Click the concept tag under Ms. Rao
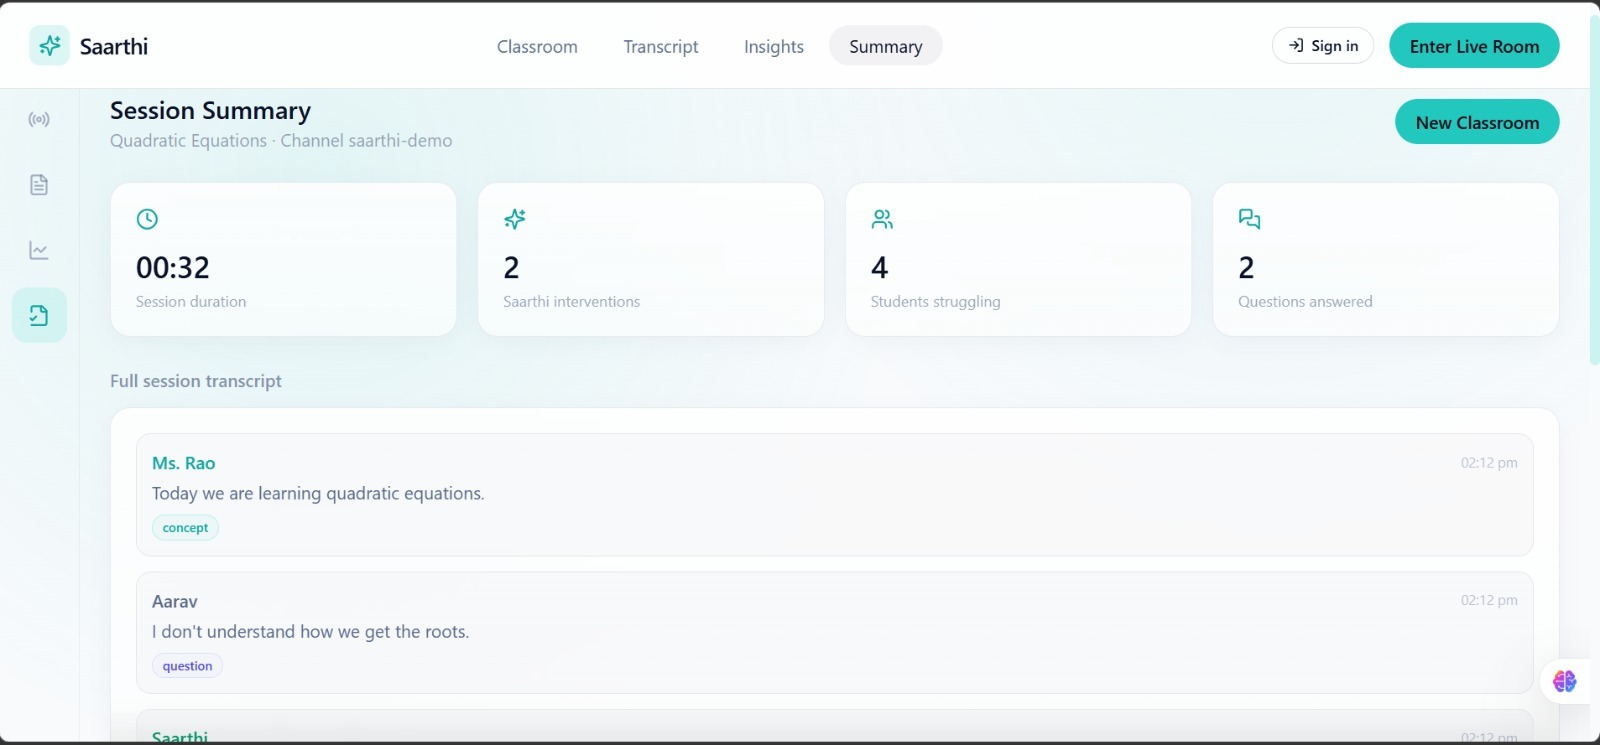 tap(185, 528)
